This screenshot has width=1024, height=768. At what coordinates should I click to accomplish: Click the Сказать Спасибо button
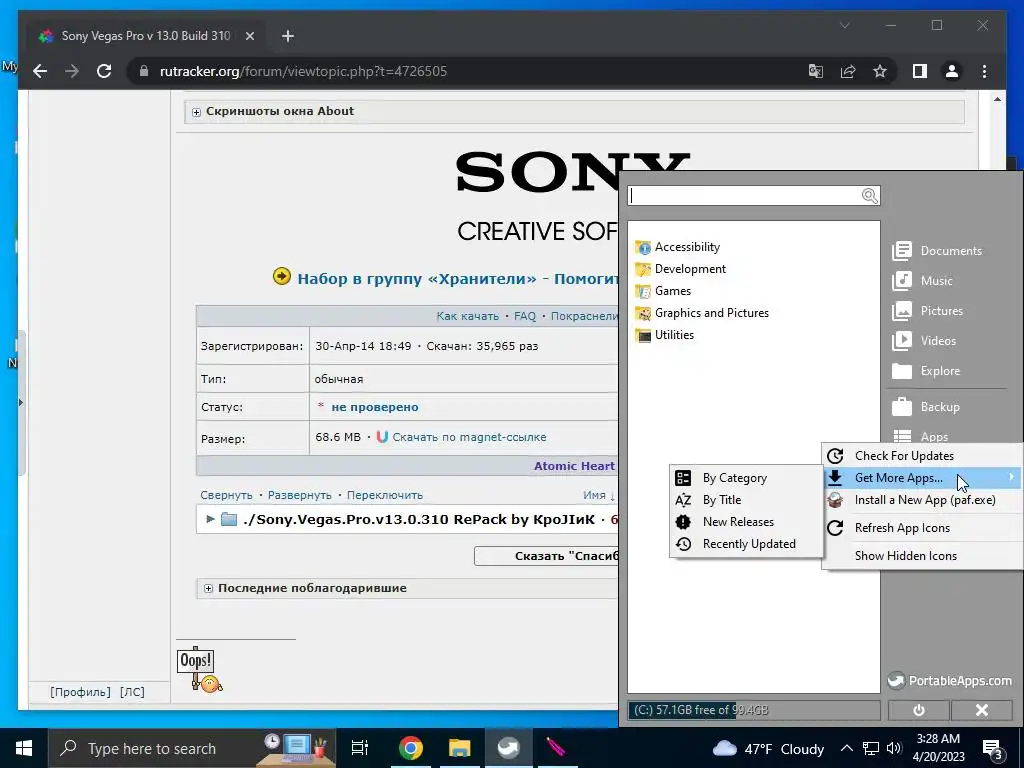point(546,556)
